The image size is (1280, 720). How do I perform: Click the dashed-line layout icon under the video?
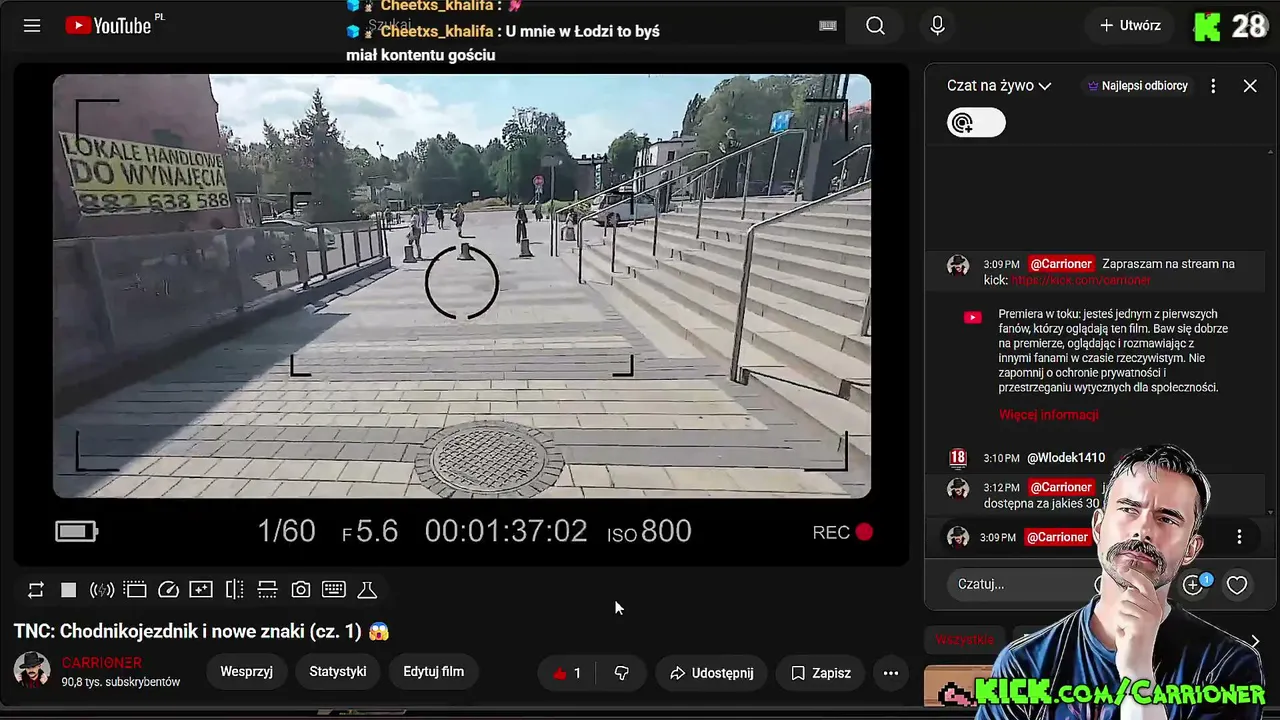pyautogui.click(x=267, y=590)
